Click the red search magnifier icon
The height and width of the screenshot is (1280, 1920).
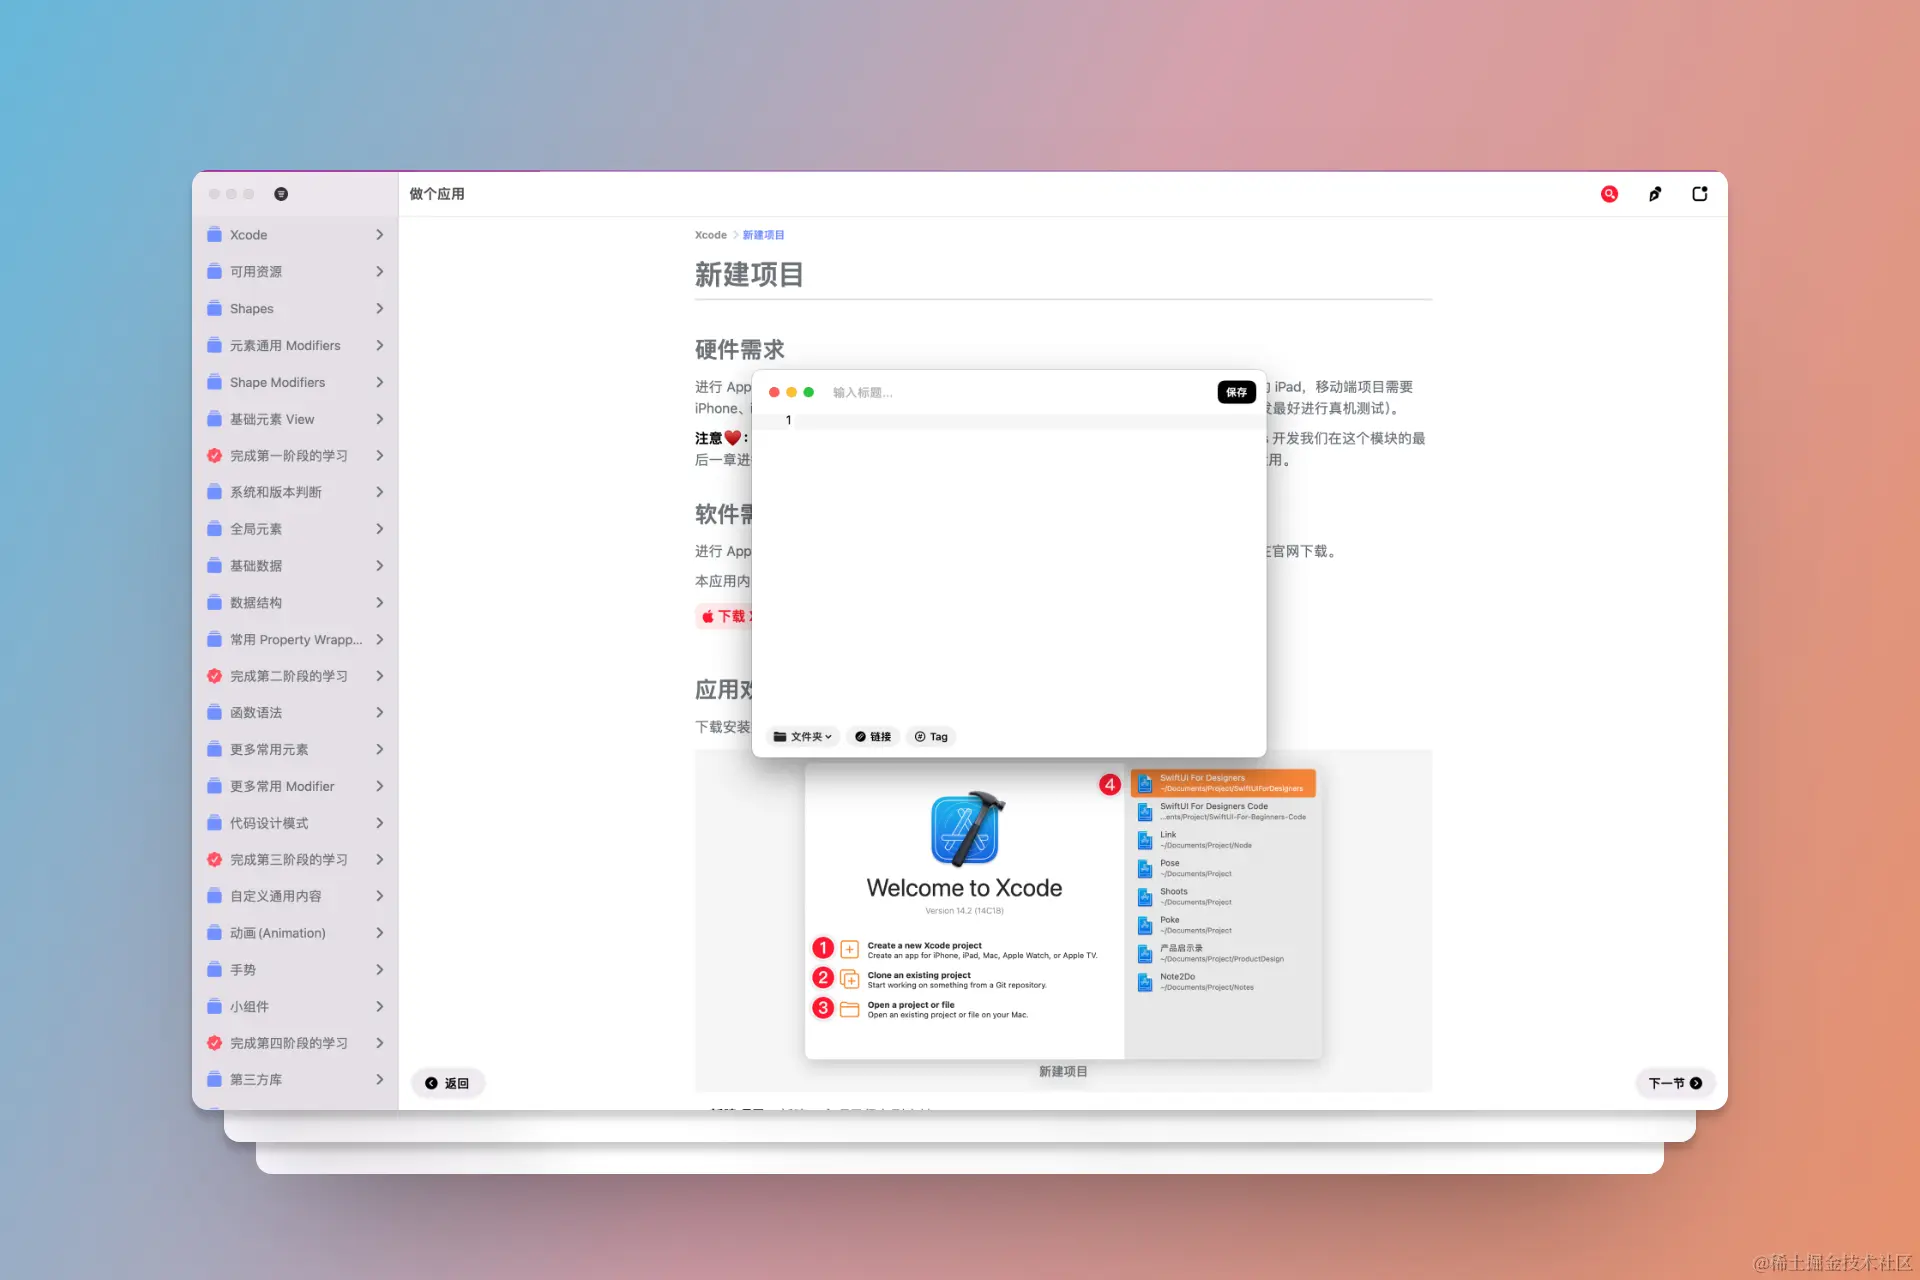[1609, 194]
